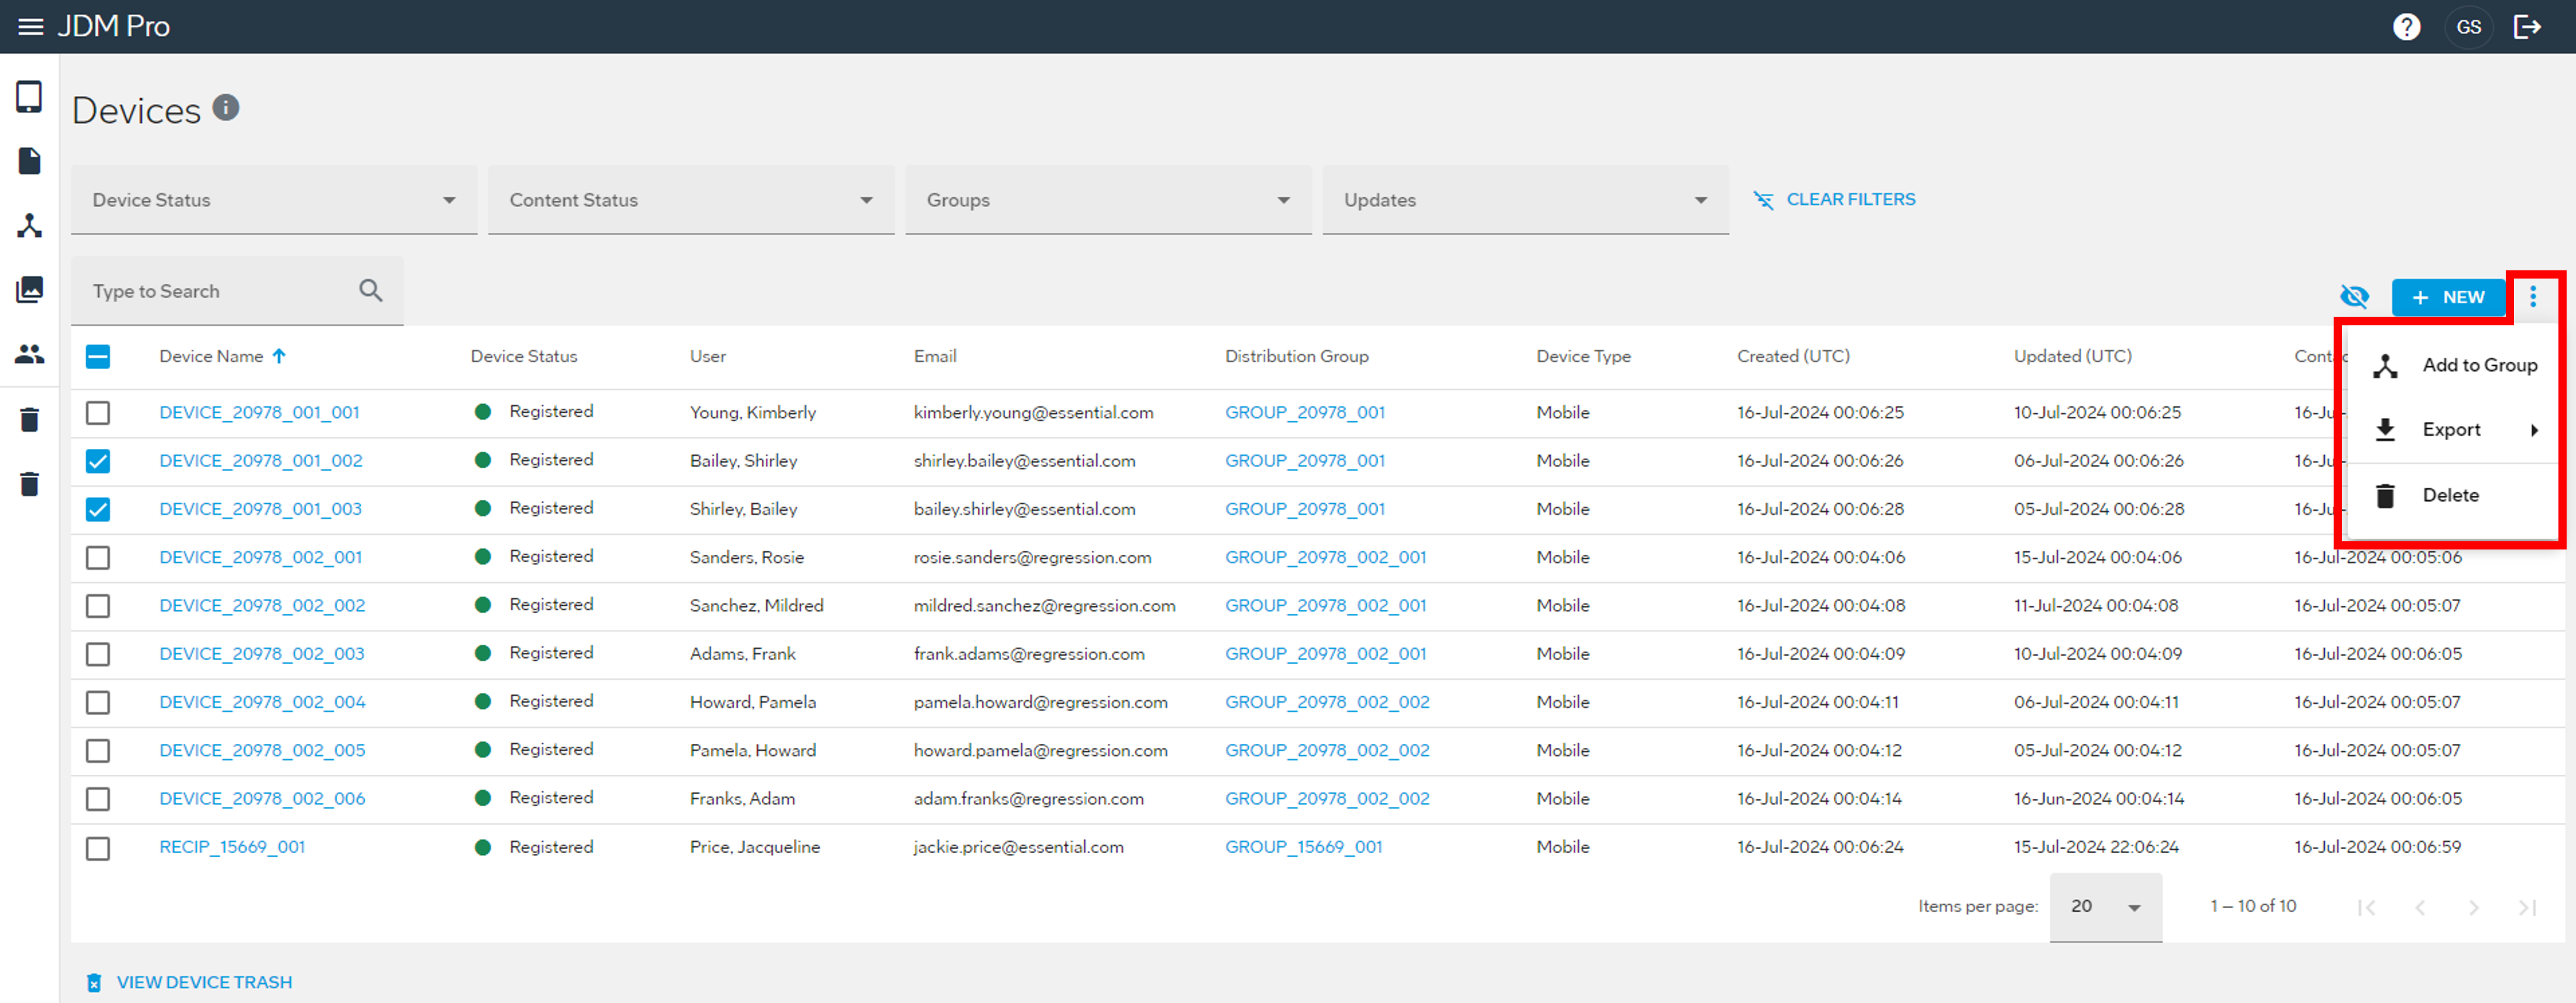The width and height of the screenshot is (2576, 1003).
Task: Click the 1 – 10 of 10 pagination text
Action: [2252, 906]
